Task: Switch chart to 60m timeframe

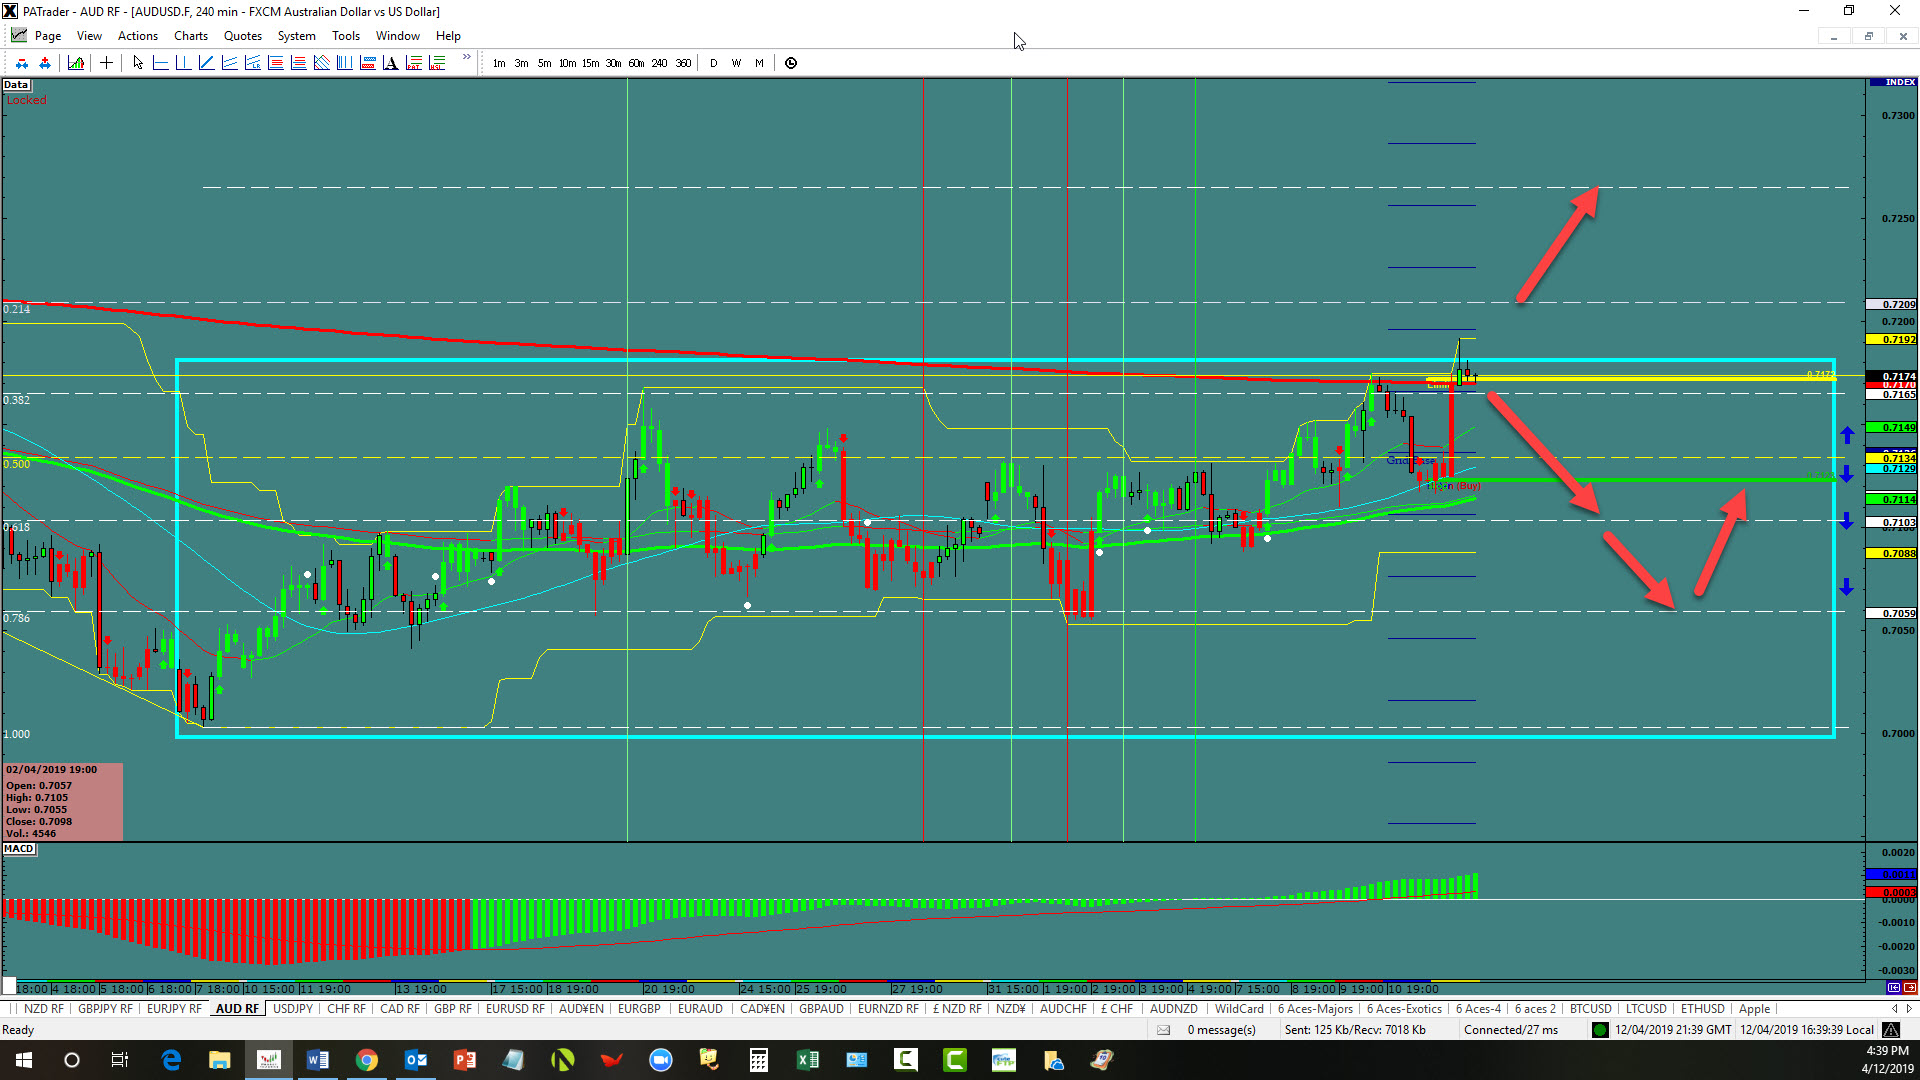Action: [x=636, y=63]
